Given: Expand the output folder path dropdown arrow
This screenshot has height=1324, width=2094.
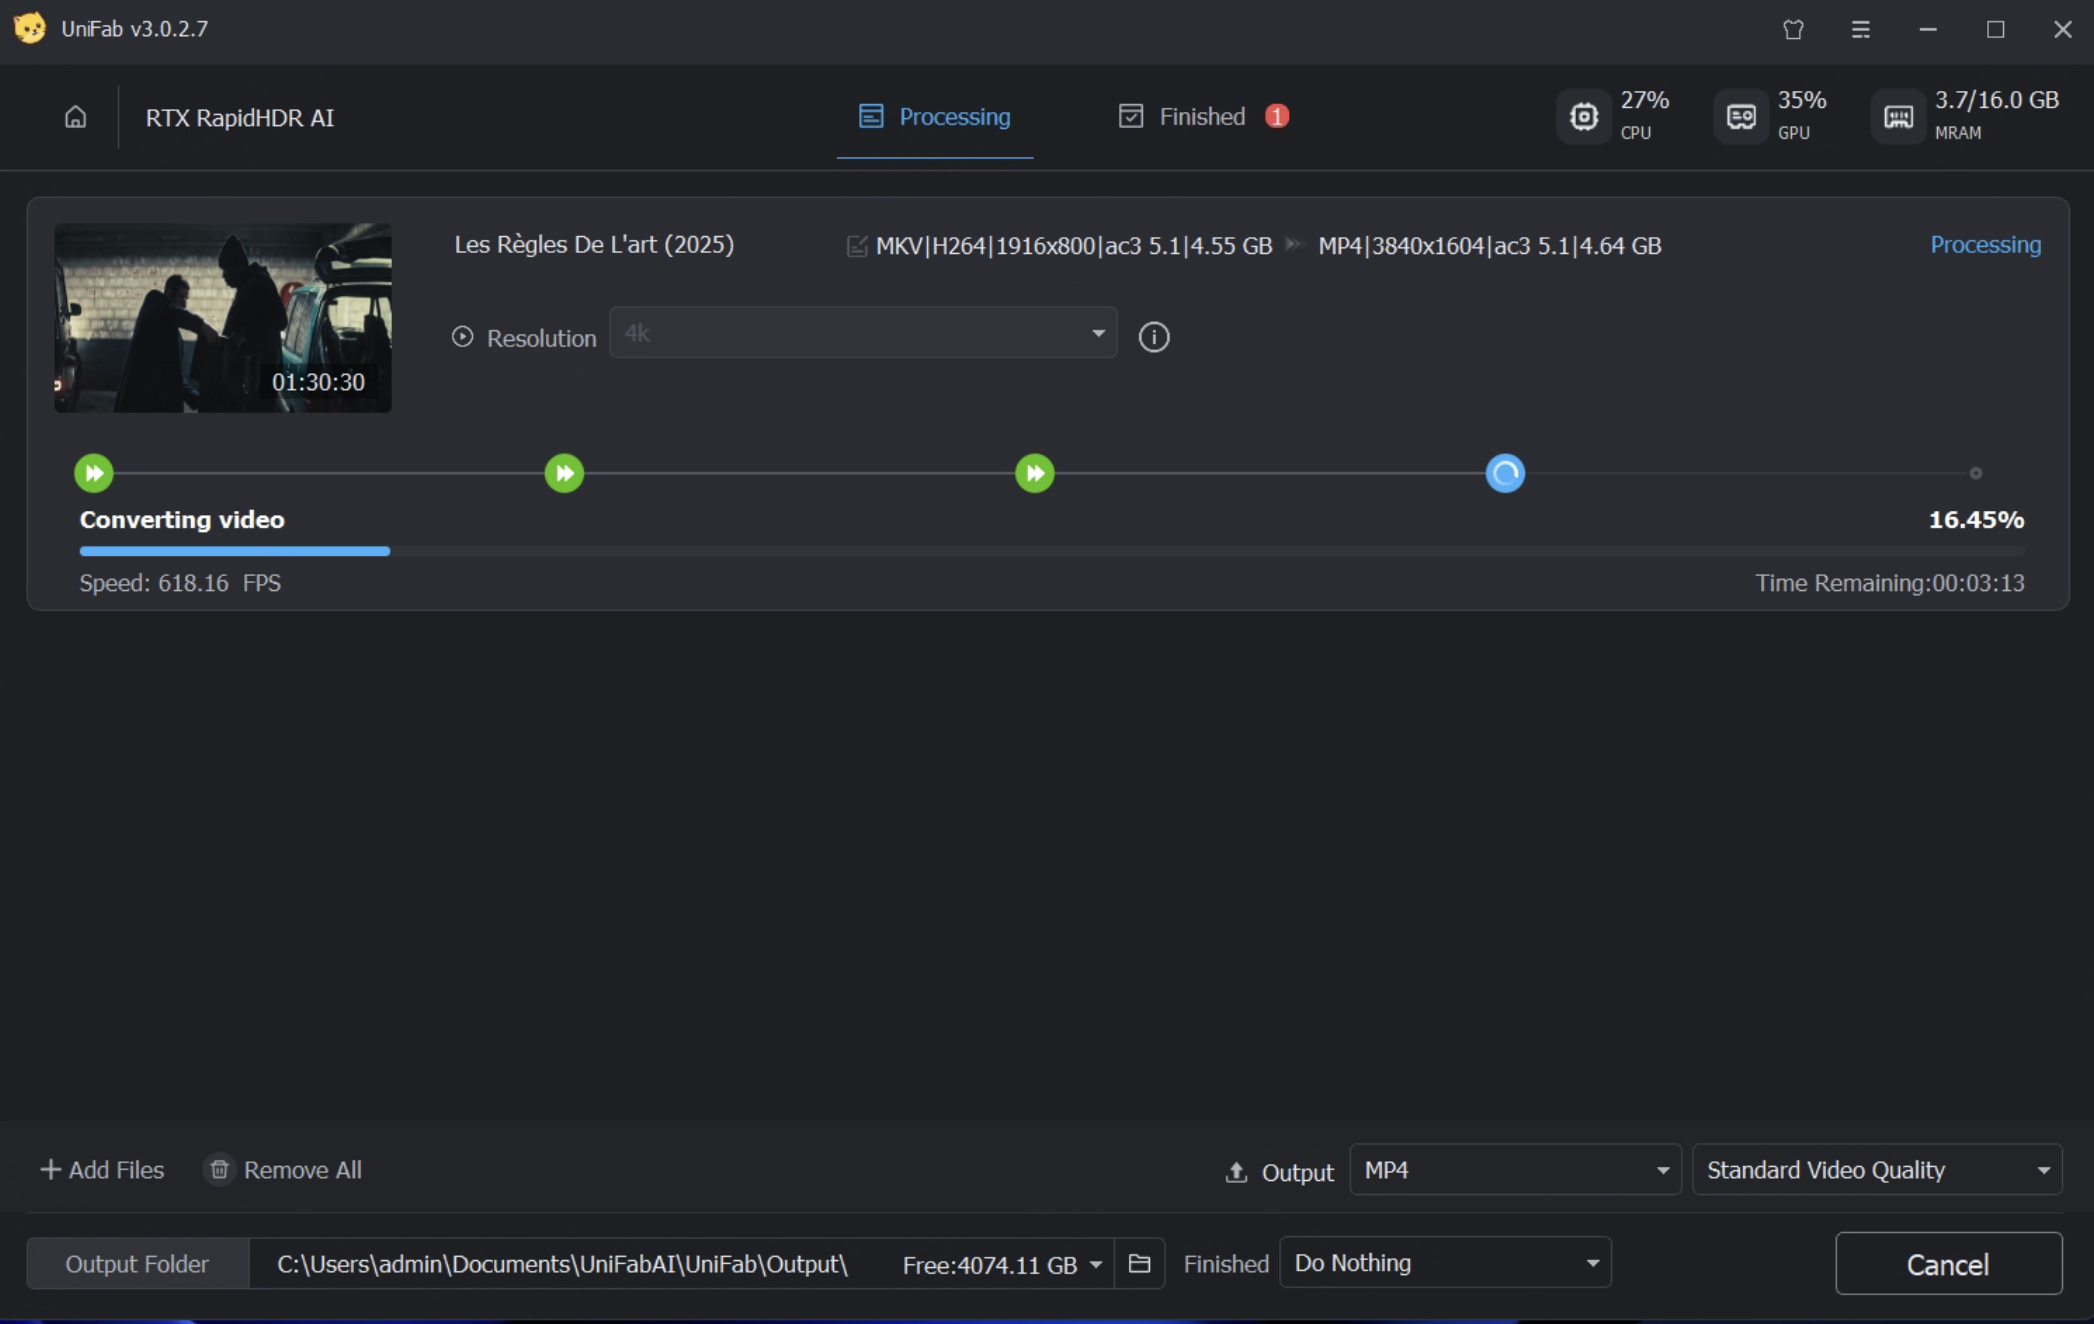Looking at the screenshot, I should [x=1096, y=1265].
